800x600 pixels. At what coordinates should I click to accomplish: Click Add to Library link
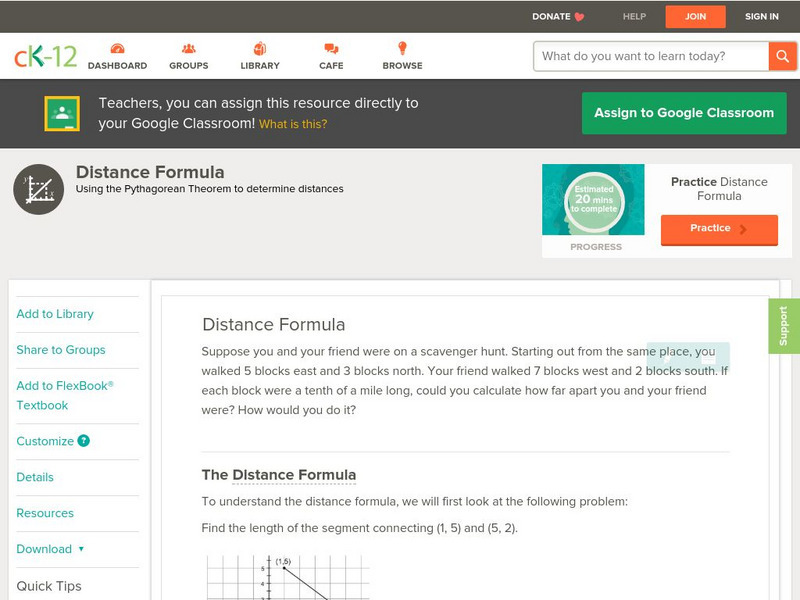click(55, 314)
